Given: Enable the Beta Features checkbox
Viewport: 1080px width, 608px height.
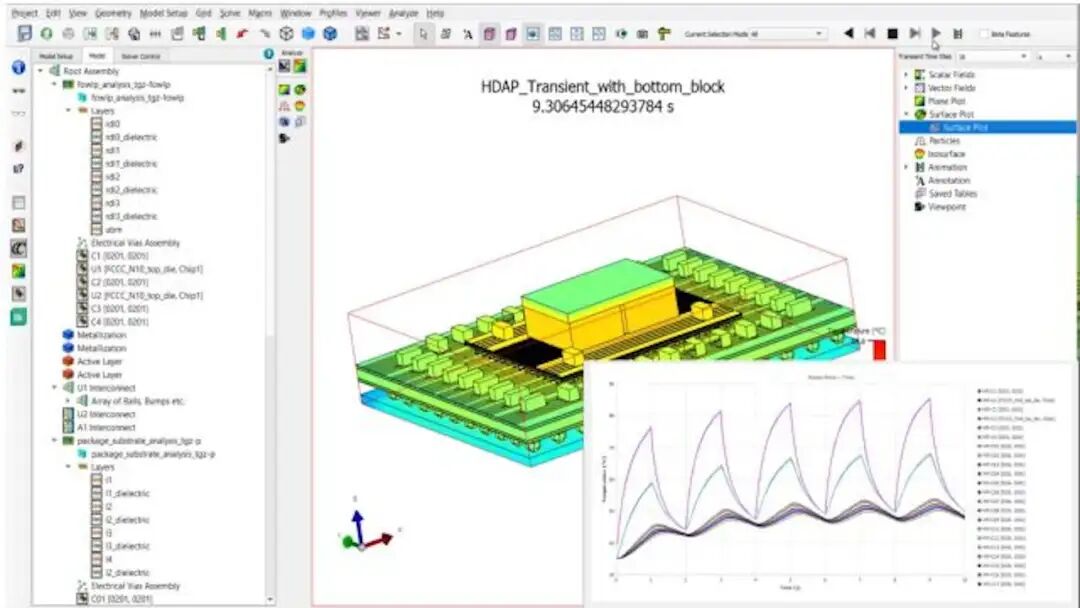Looking at the screenshot, I should pos(984,34).
